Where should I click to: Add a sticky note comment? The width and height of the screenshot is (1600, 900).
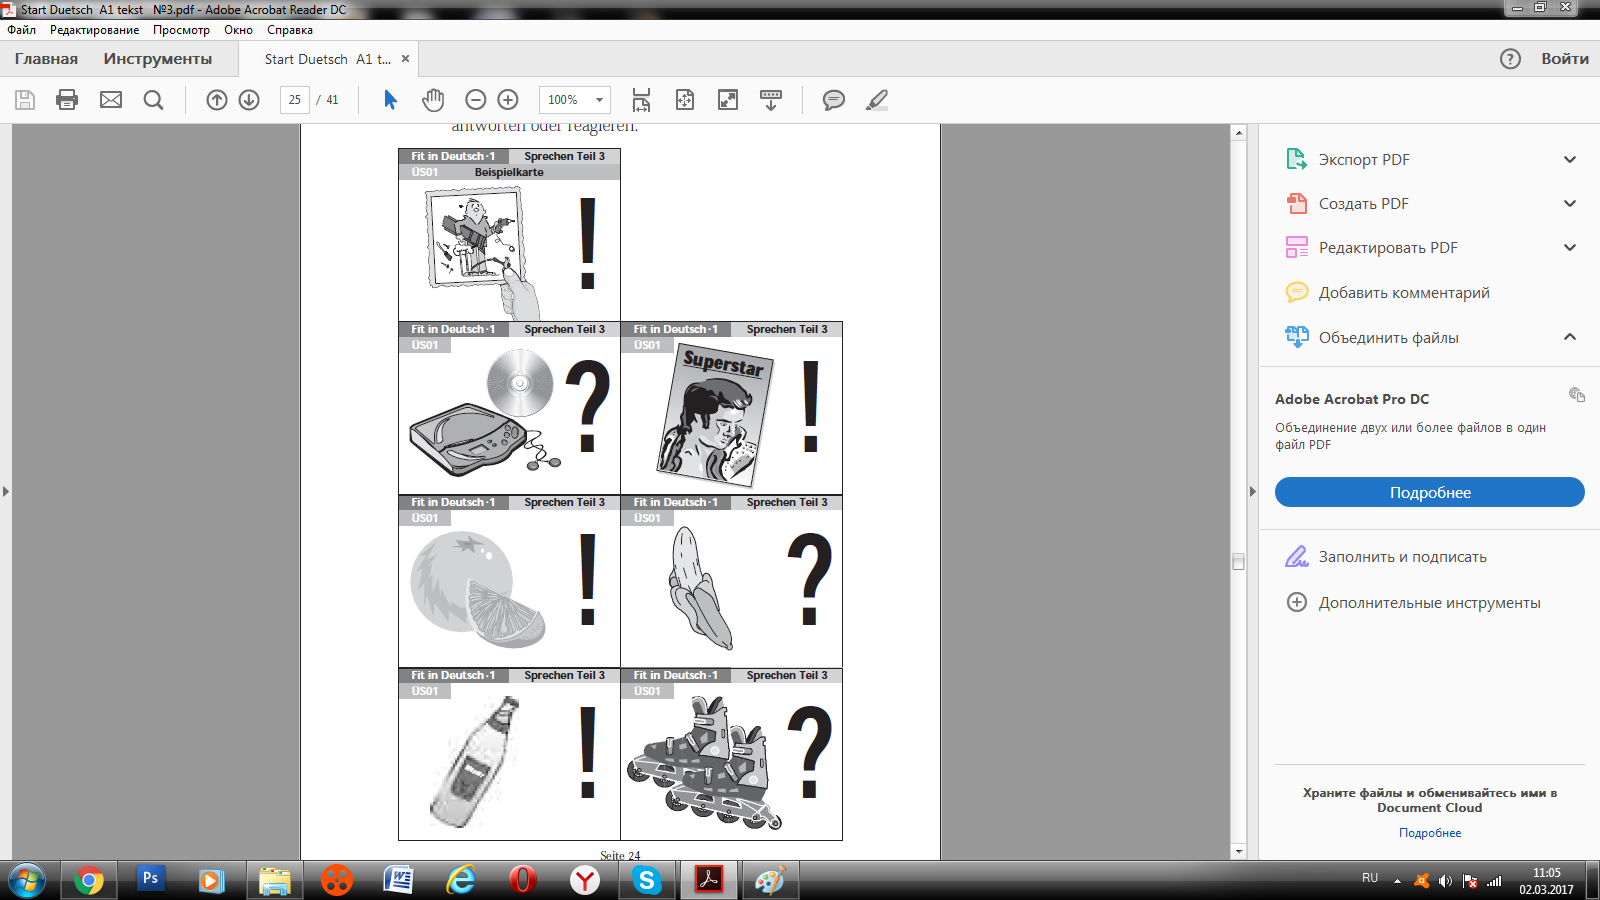pos(833,100)
